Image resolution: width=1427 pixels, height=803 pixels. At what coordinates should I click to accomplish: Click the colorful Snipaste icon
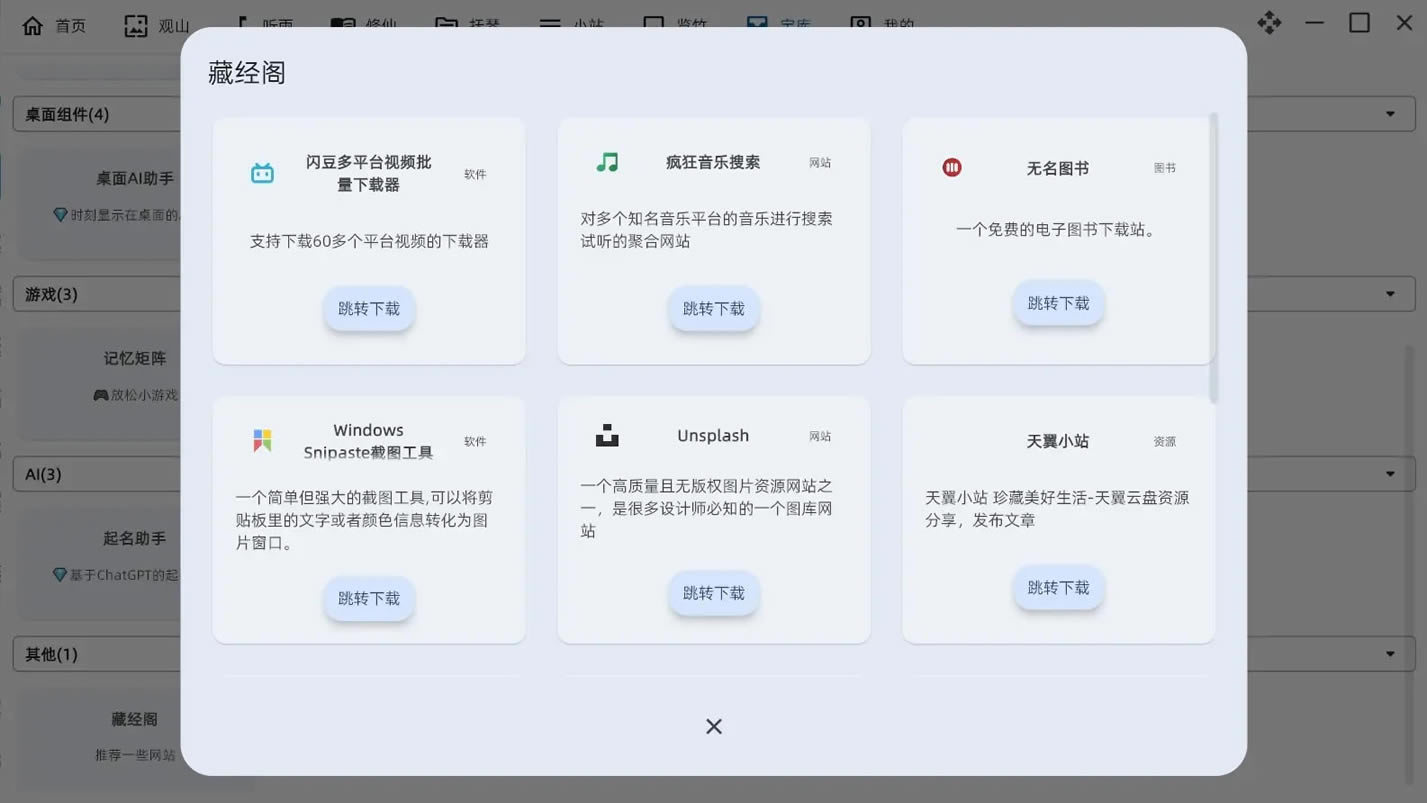coord(262,441)
